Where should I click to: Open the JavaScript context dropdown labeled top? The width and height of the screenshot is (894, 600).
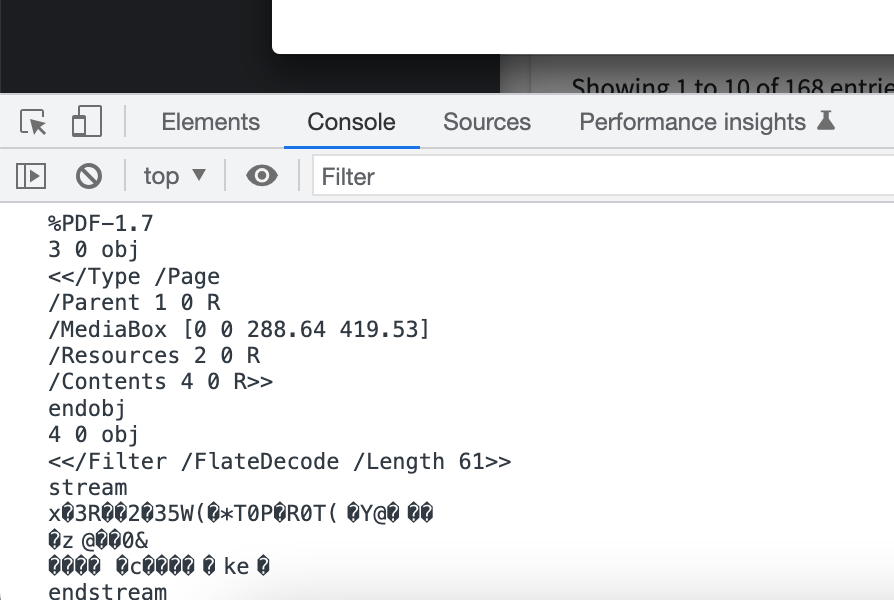[x=174, y=175]
